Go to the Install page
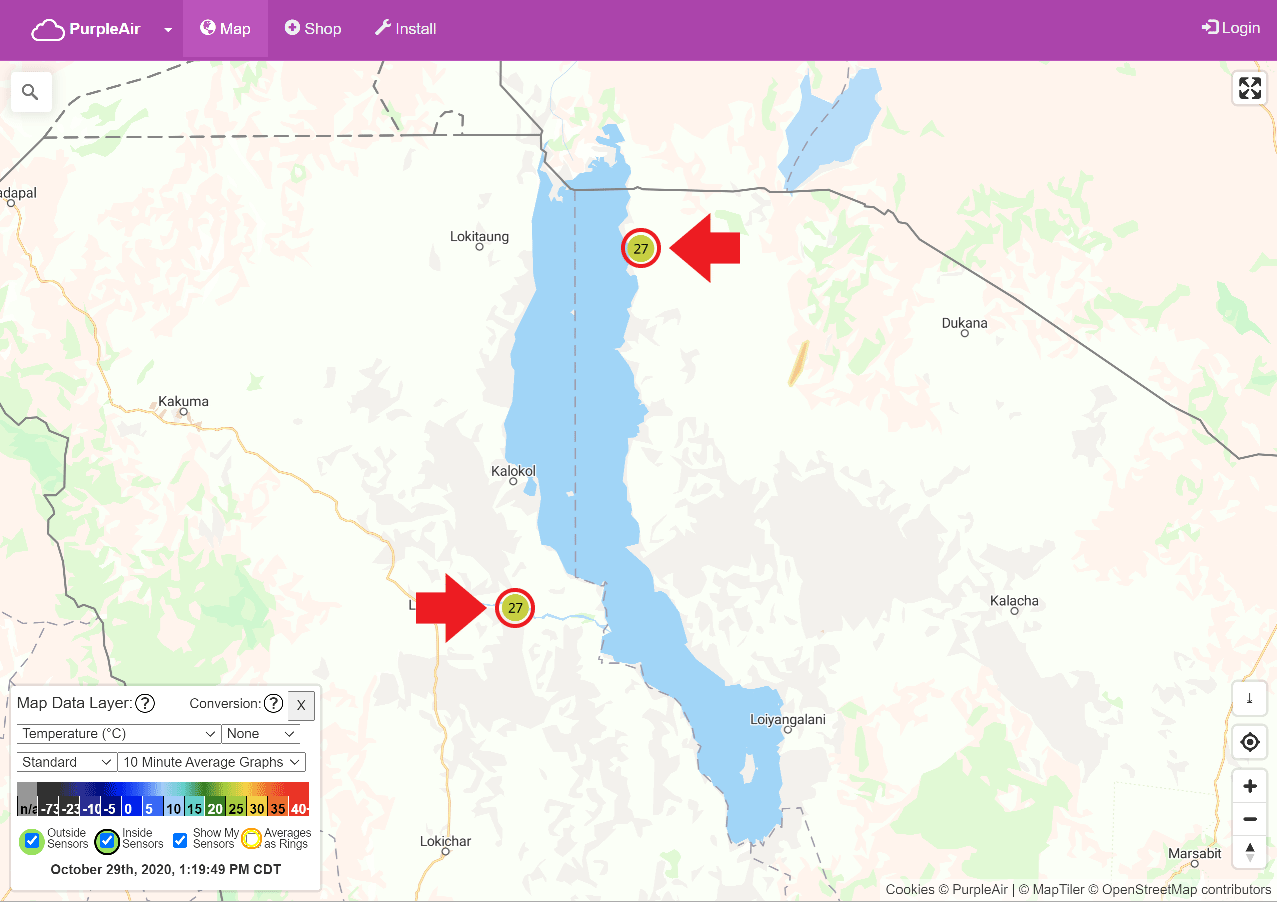Screen dimensions: 1277x902 coord(405,29)
